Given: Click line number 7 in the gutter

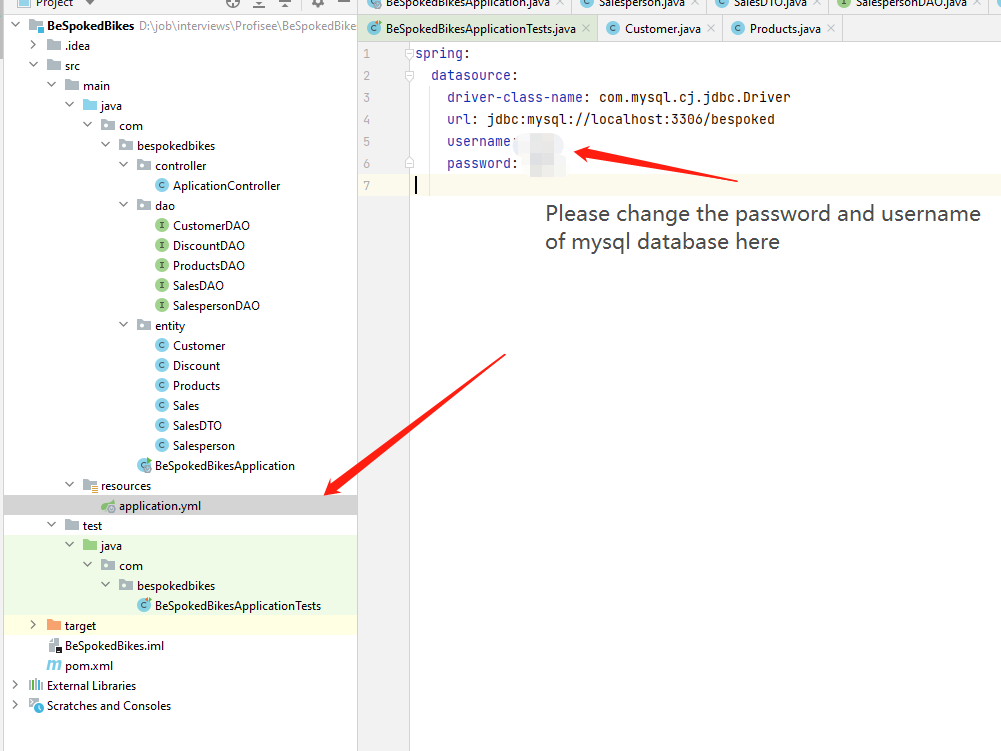Looking at the screenshot, I should pyautogui.click(x=366, y=186).
